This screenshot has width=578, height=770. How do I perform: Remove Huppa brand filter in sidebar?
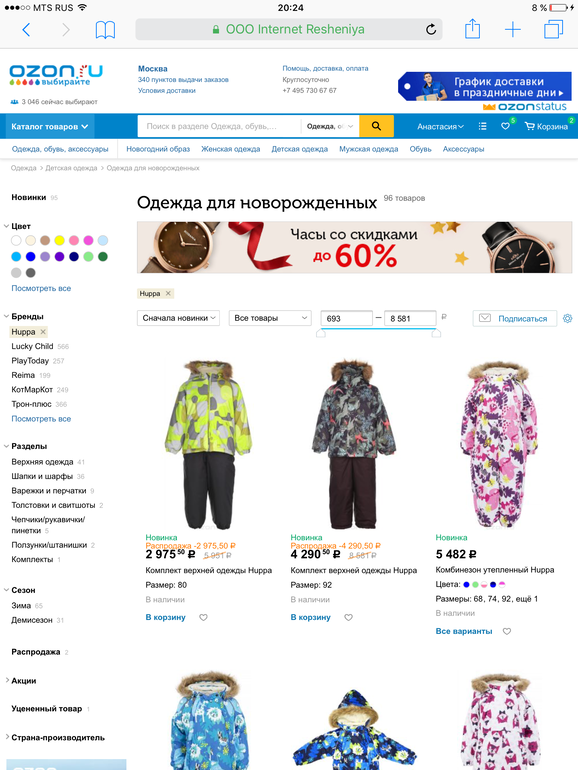(43, 332)
